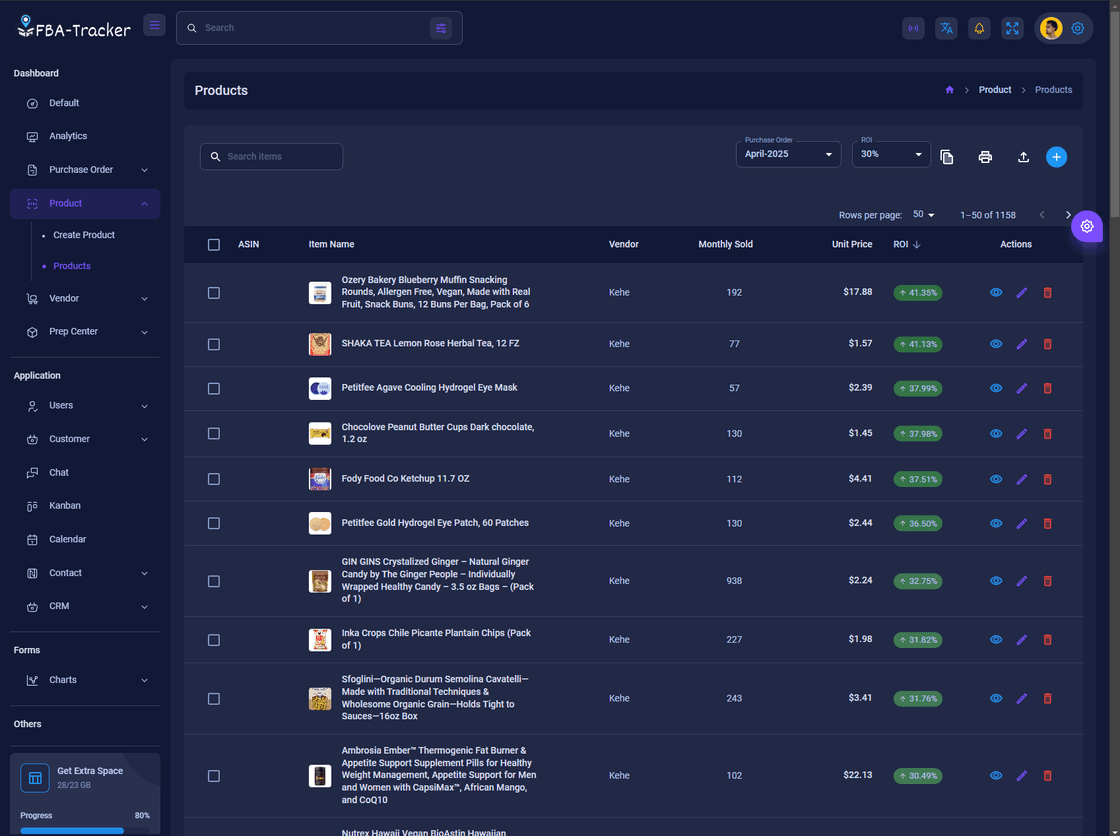Go to the home breadcrumb icon
This screenshot has width=1120, height=836.
pyautogui.click(x=949, y=90)
